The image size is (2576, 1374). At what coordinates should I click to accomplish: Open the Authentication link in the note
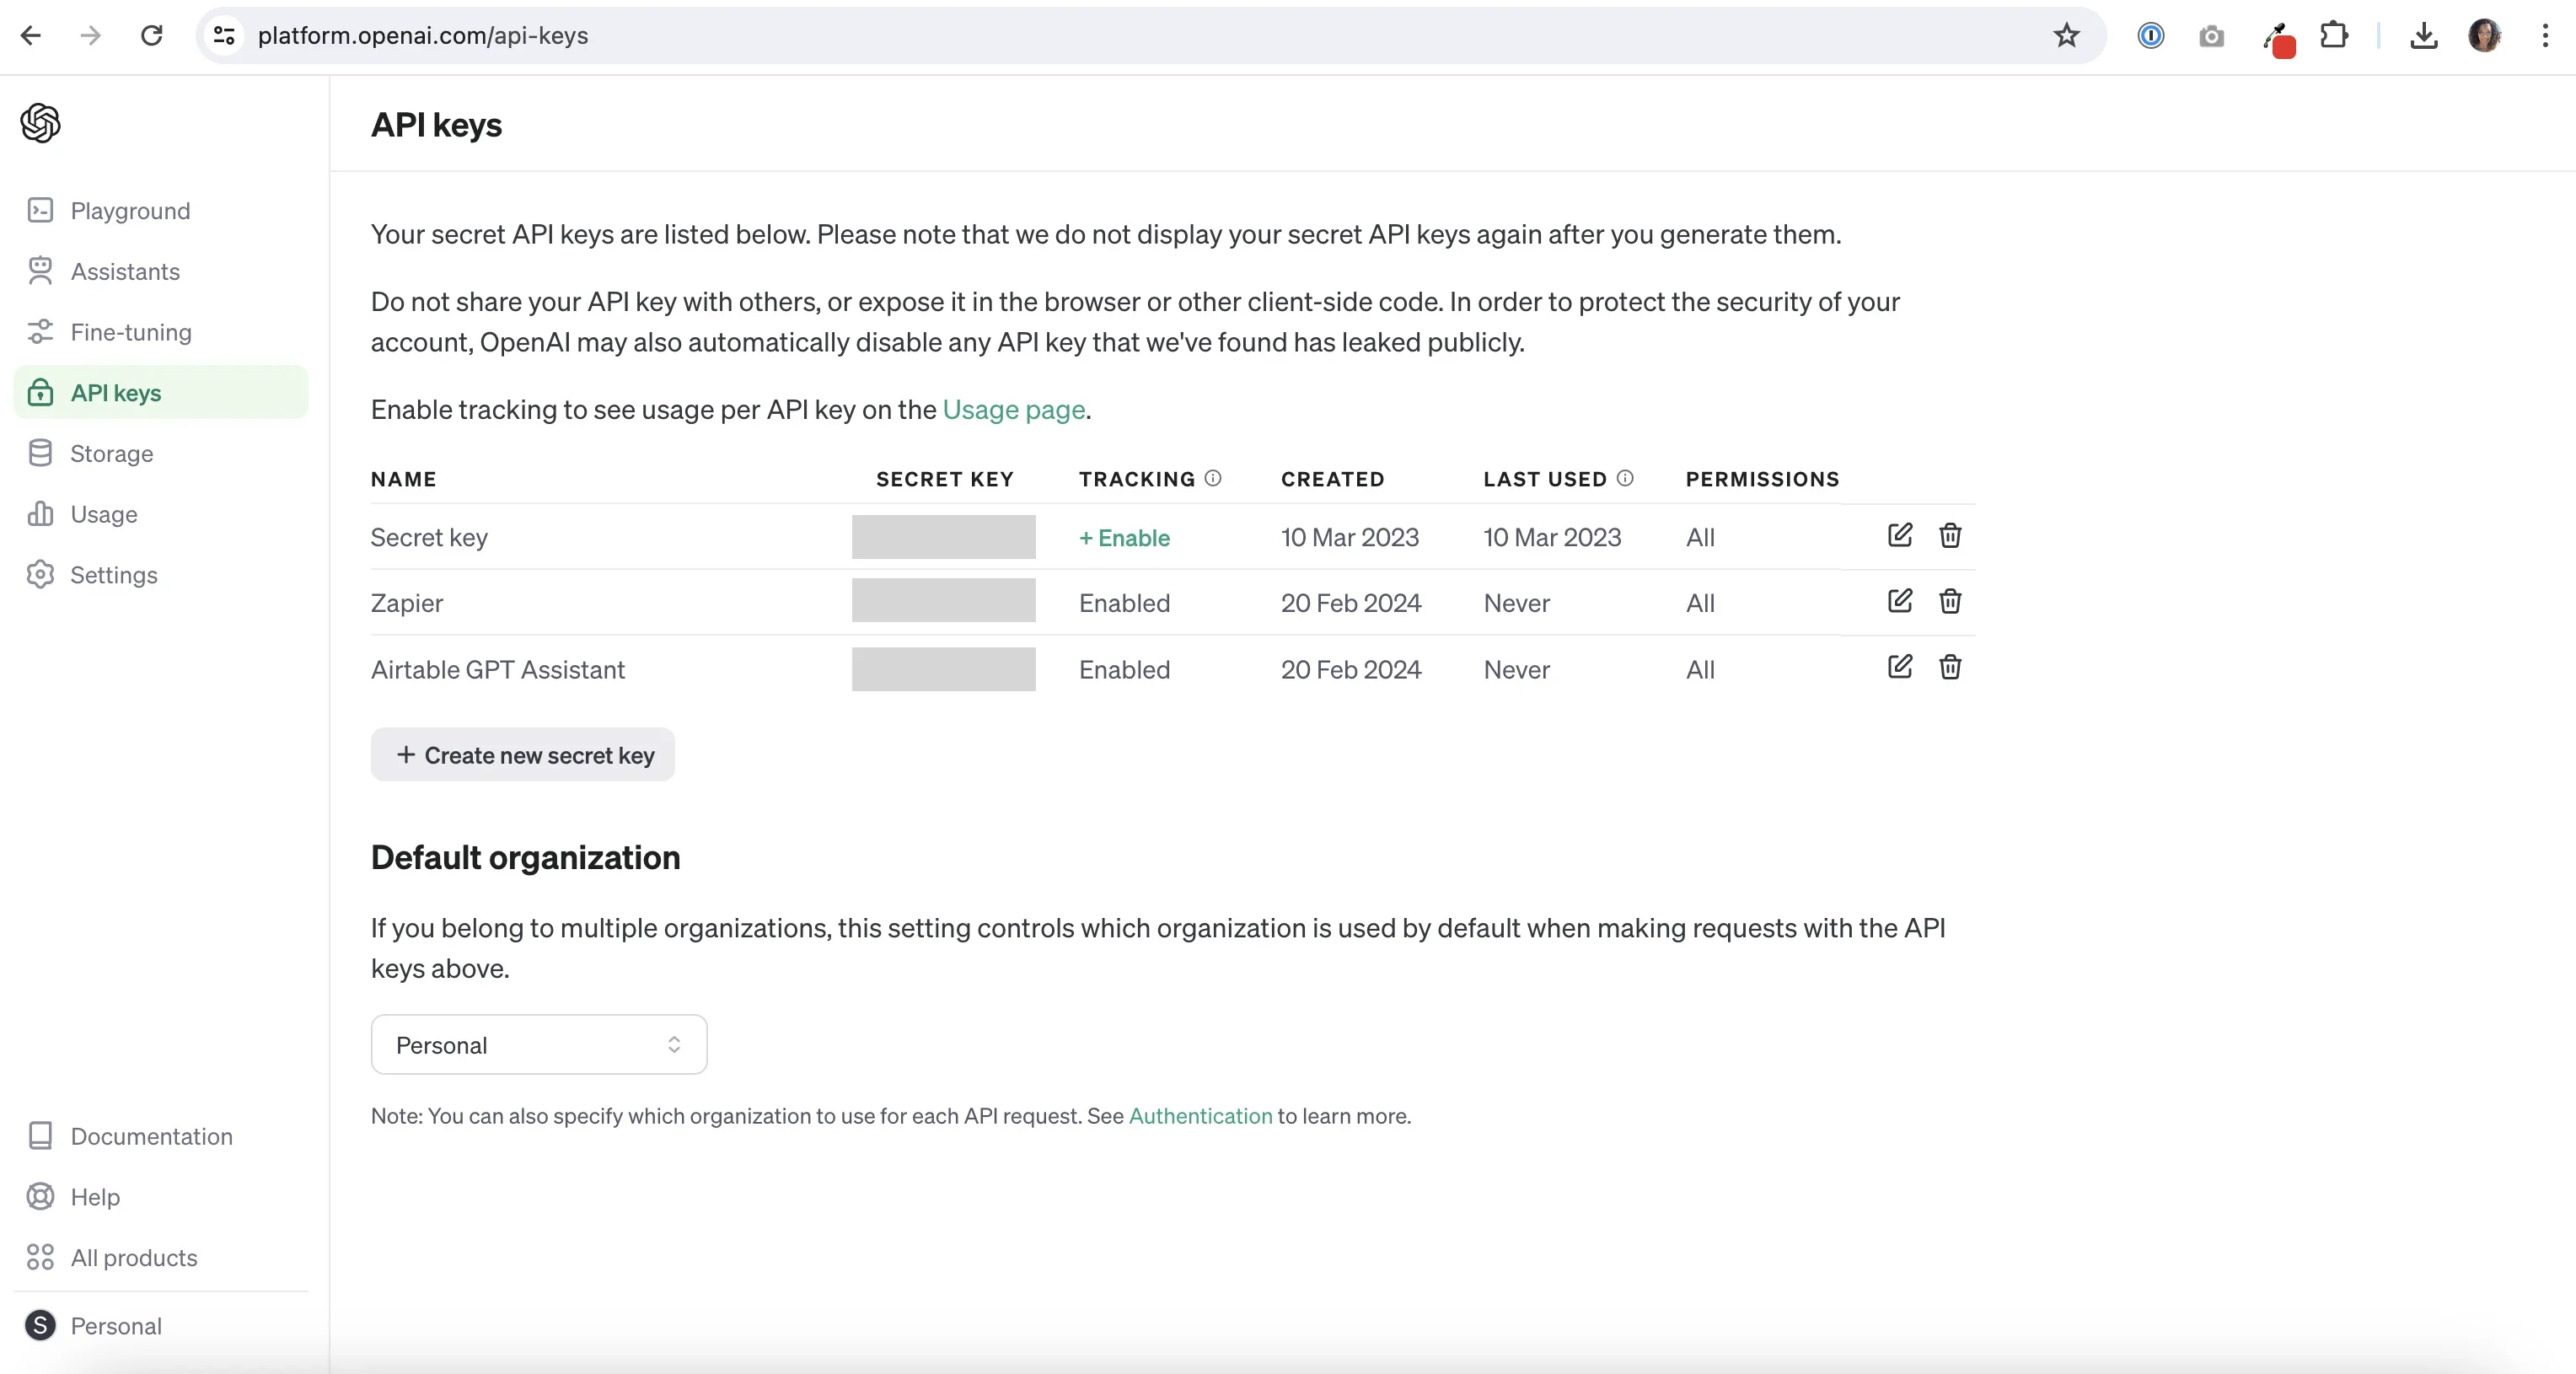point(1200,1117)
